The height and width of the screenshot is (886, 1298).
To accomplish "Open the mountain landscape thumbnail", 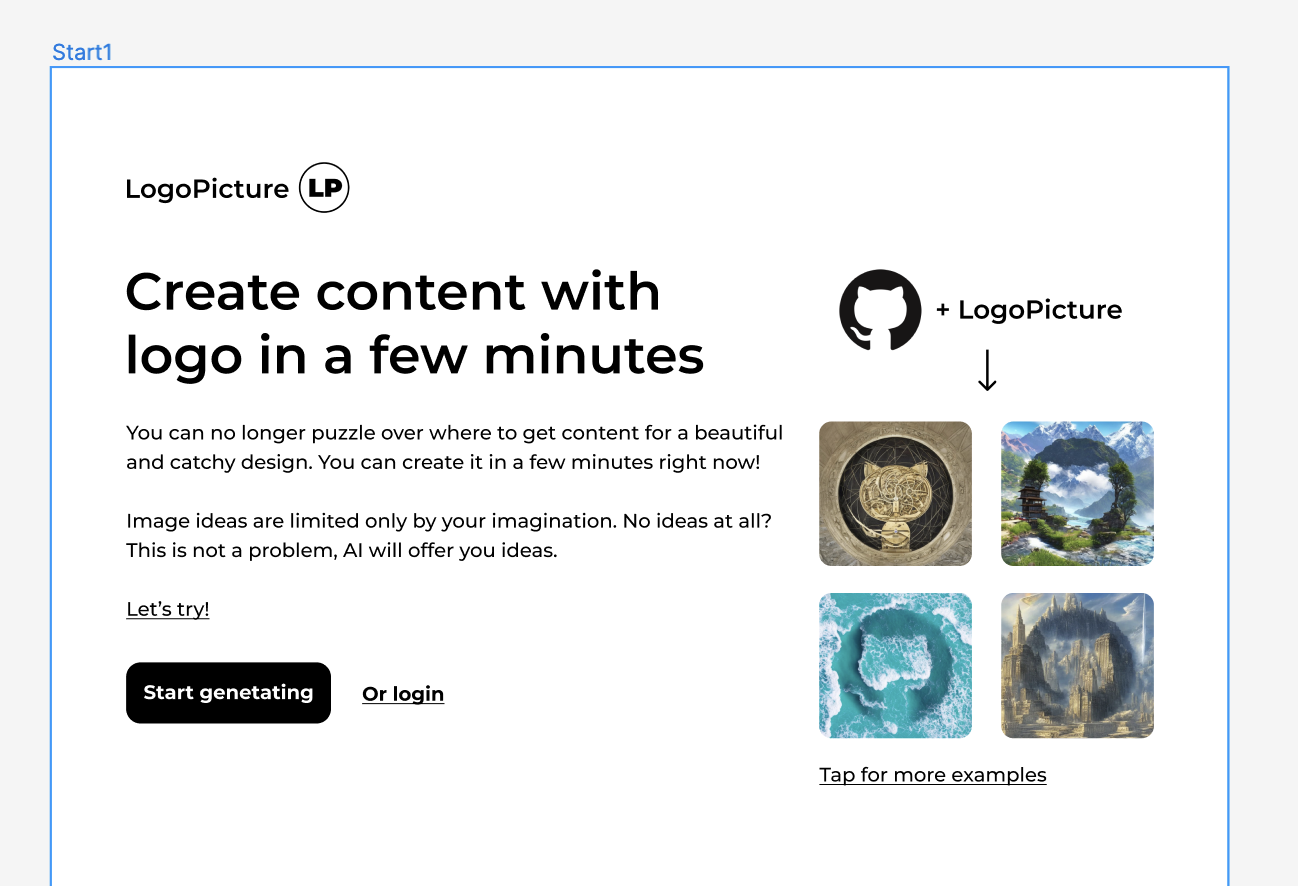I will pos(1078,494).
